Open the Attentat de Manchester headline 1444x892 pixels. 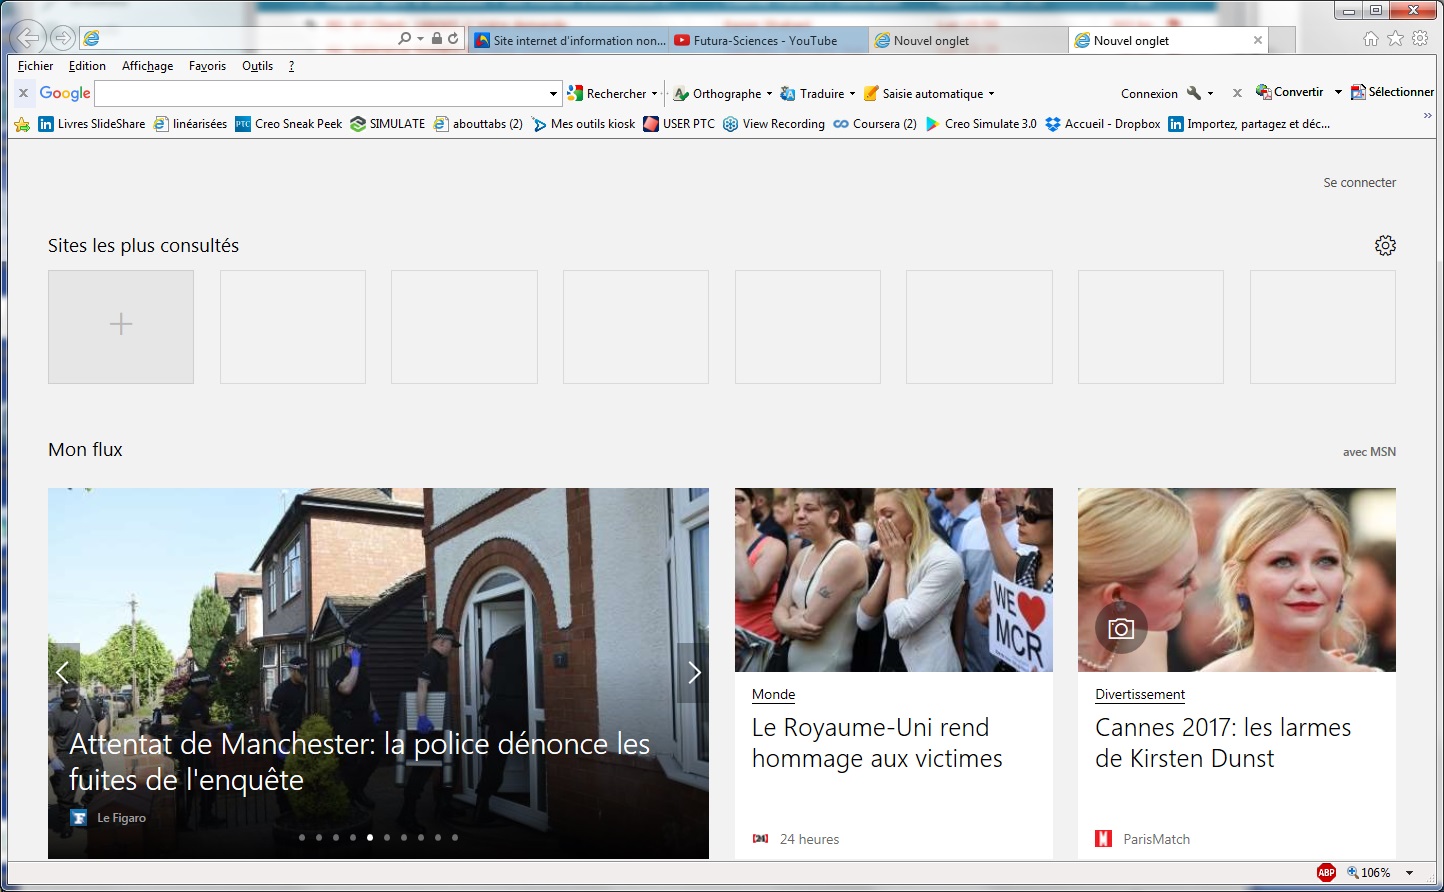(x=360, y=762)
